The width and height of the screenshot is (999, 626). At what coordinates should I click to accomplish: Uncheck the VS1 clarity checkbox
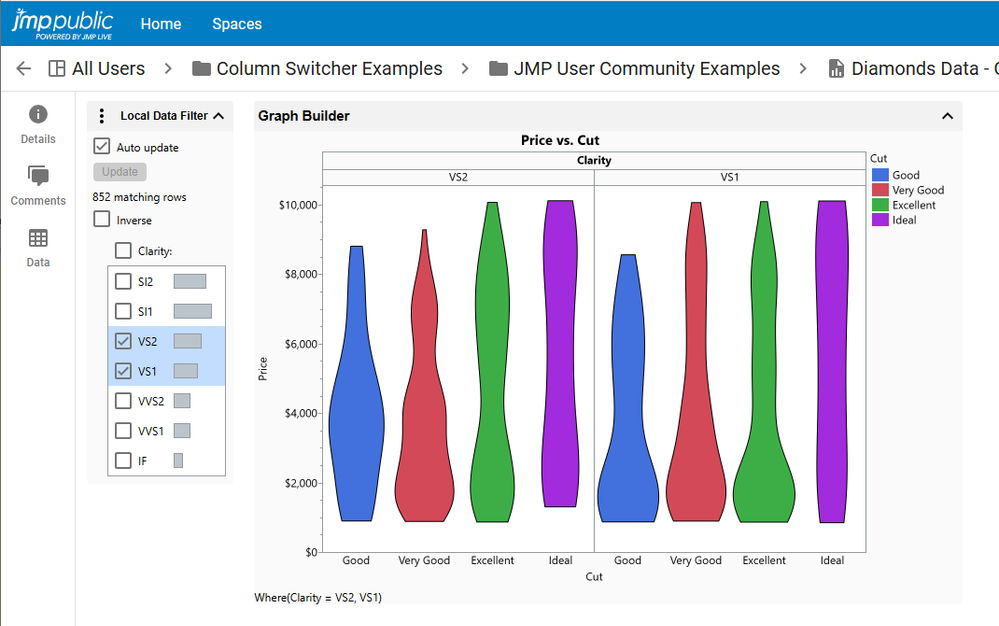click(x=123, y=371)
